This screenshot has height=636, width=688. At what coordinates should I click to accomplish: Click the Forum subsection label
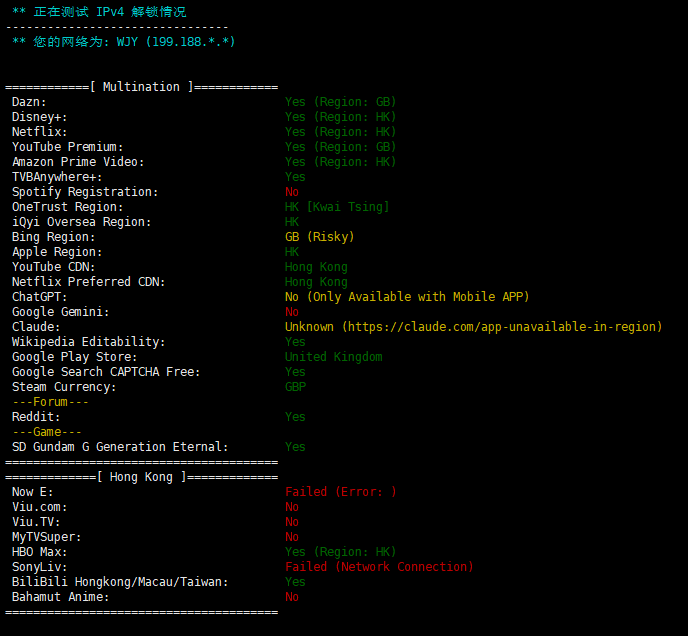pos(50,402)
